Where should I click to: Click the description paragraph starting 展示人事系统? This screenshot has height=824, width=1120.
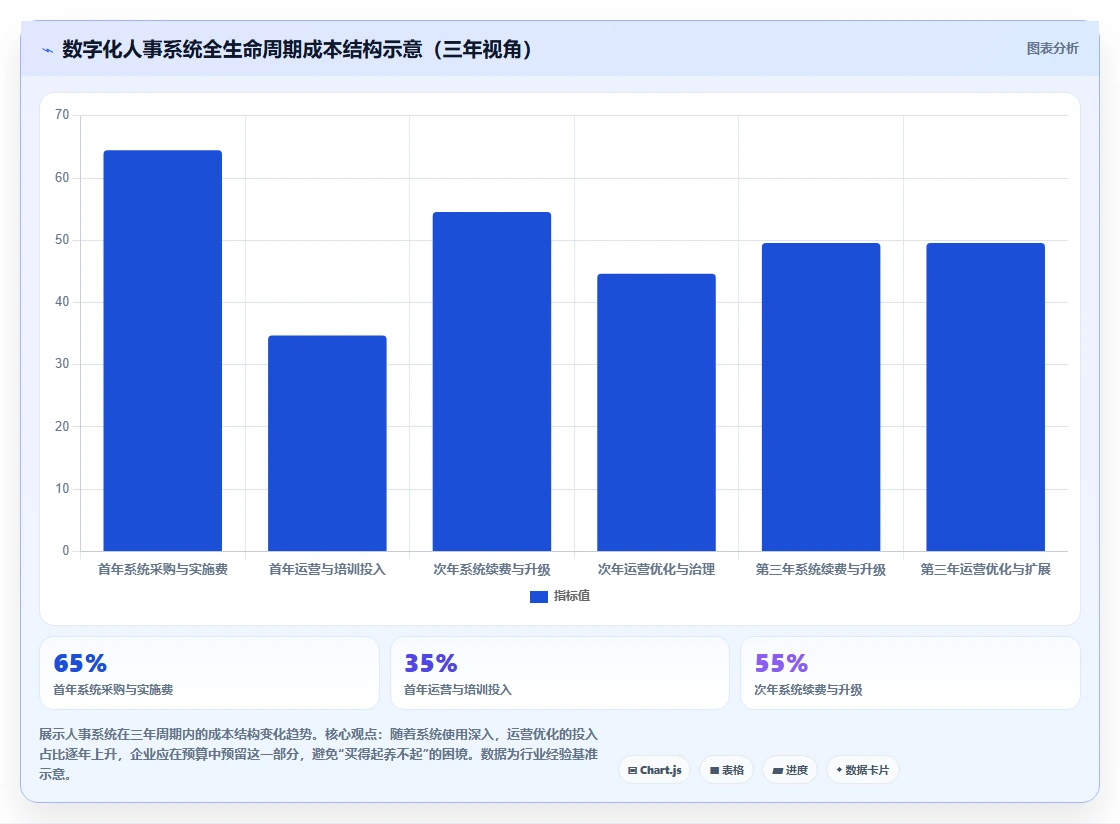coord(319,754)
